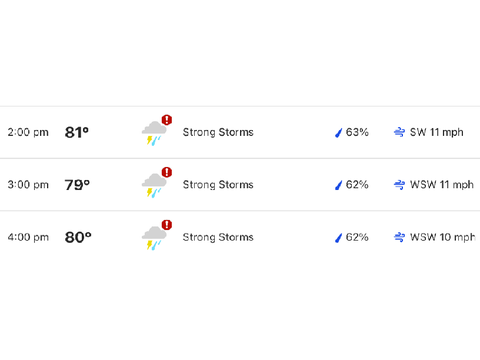This screenshot has width=480, height=360.
Task: Click the 4:00 pm thunderstorm cloud icon
Action: click(x=154, y=238)
